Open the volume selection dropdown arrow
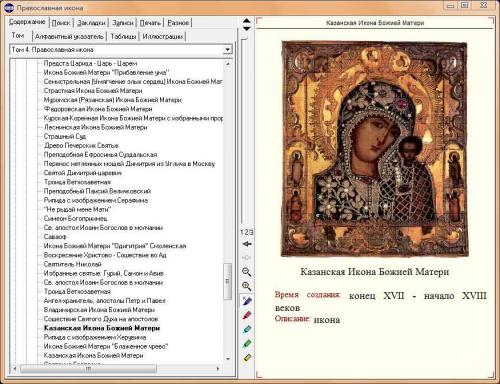 click(227, 50)
